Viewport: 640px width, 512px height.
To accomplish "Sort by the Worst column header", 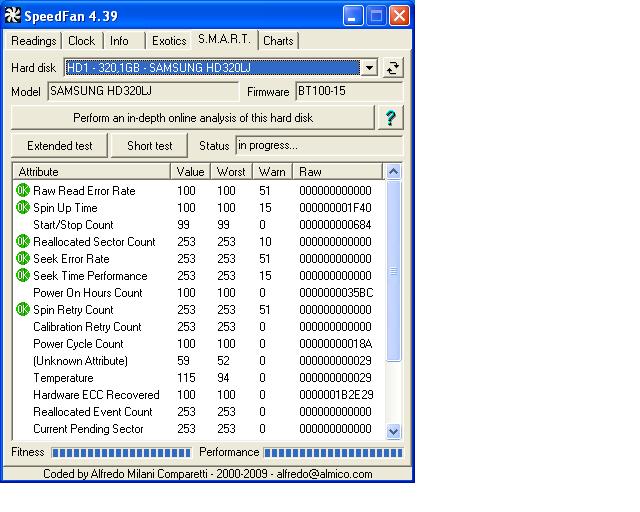I will tap(231, 171).
